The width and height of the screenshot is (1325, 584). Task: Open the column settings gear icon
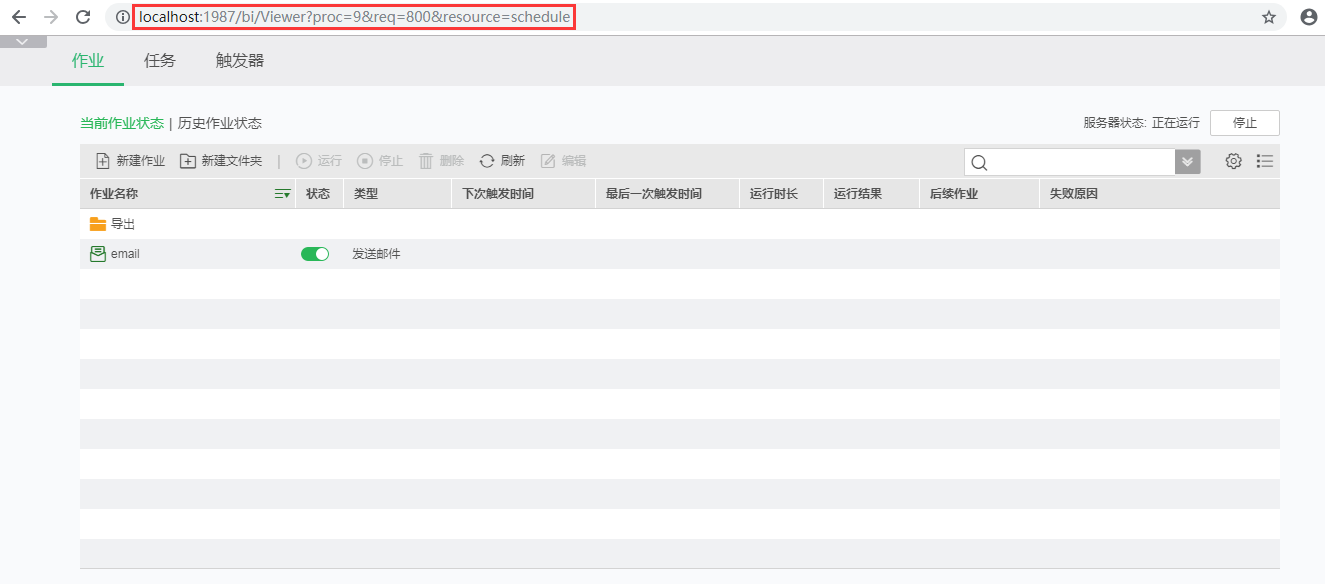[x=1233, y=160]
